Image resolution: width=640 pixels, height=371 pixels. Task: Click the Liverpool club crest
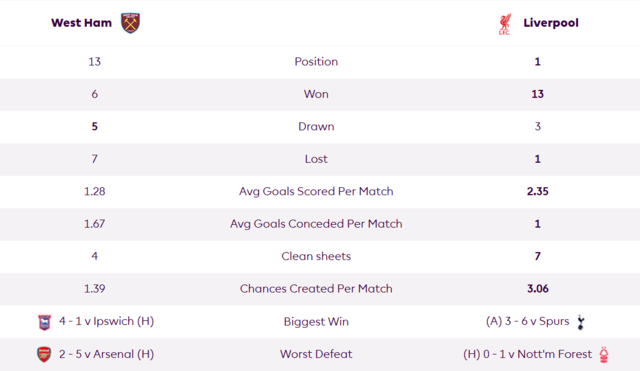[505, 24]
